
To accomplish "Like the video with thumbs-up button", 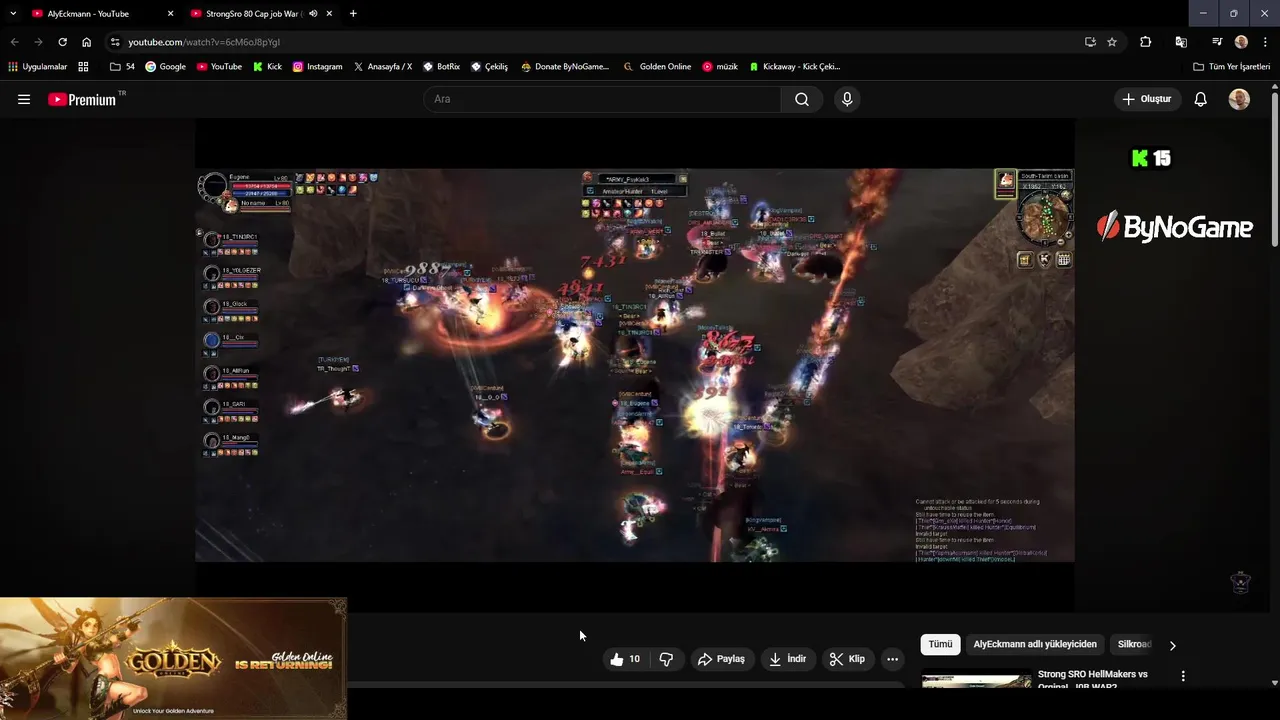I will pyautogui.click(x=625, y=659).
